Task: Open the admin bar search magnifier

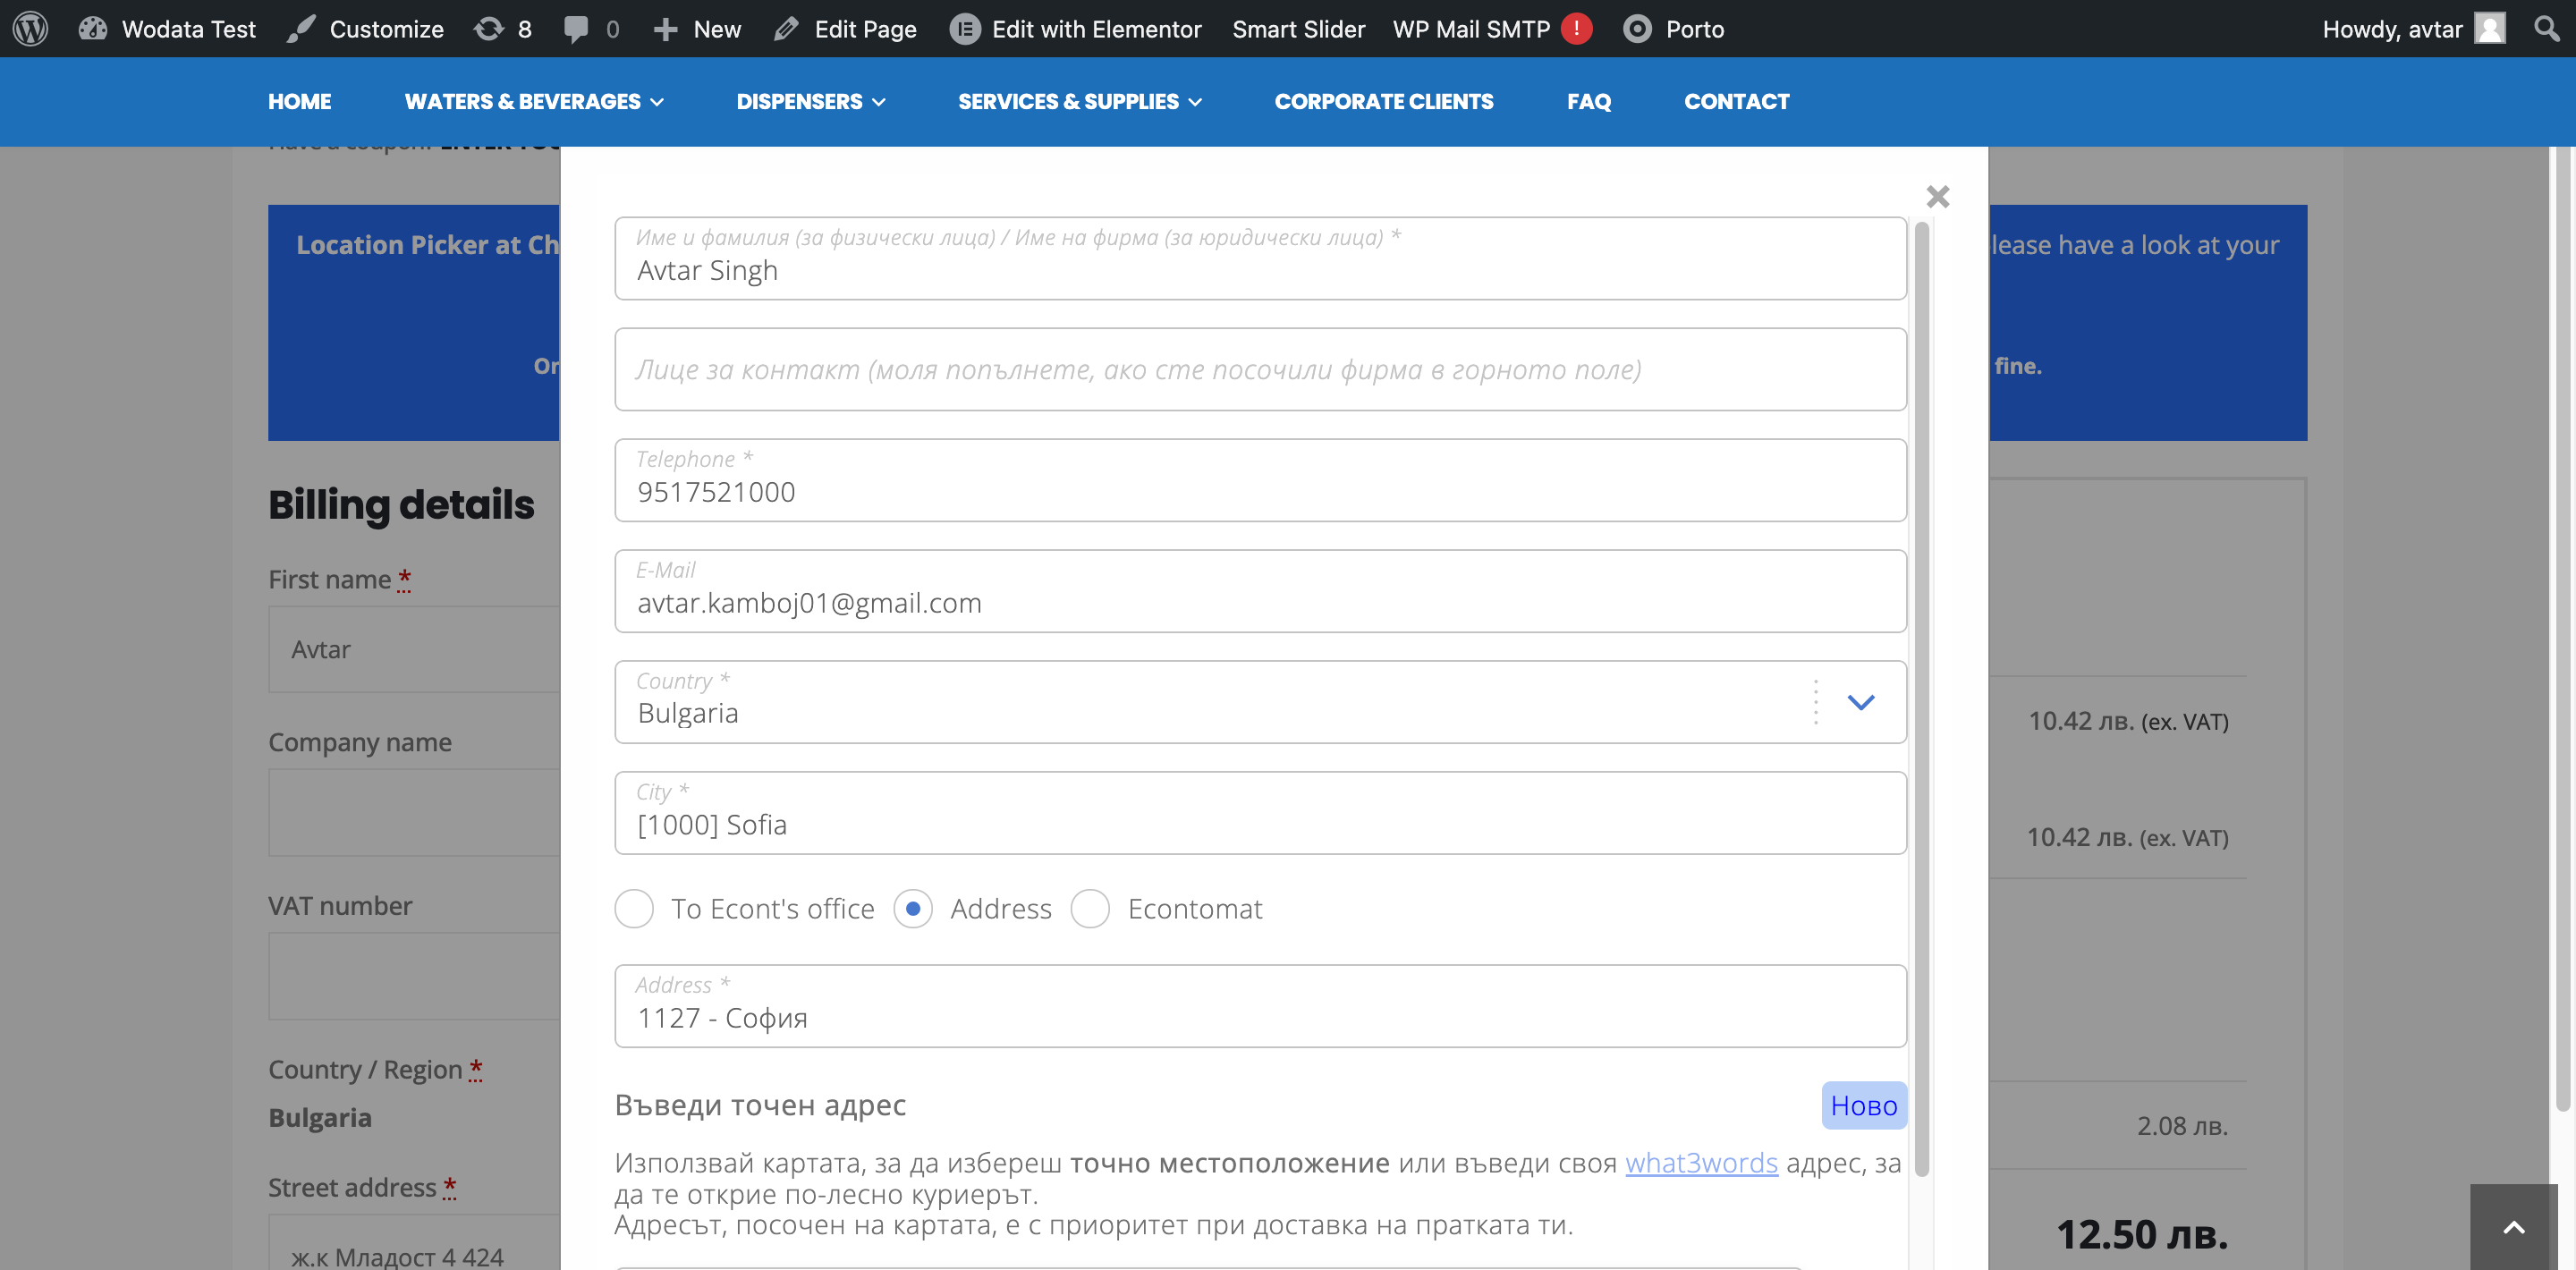Action: pos(2546,28)
